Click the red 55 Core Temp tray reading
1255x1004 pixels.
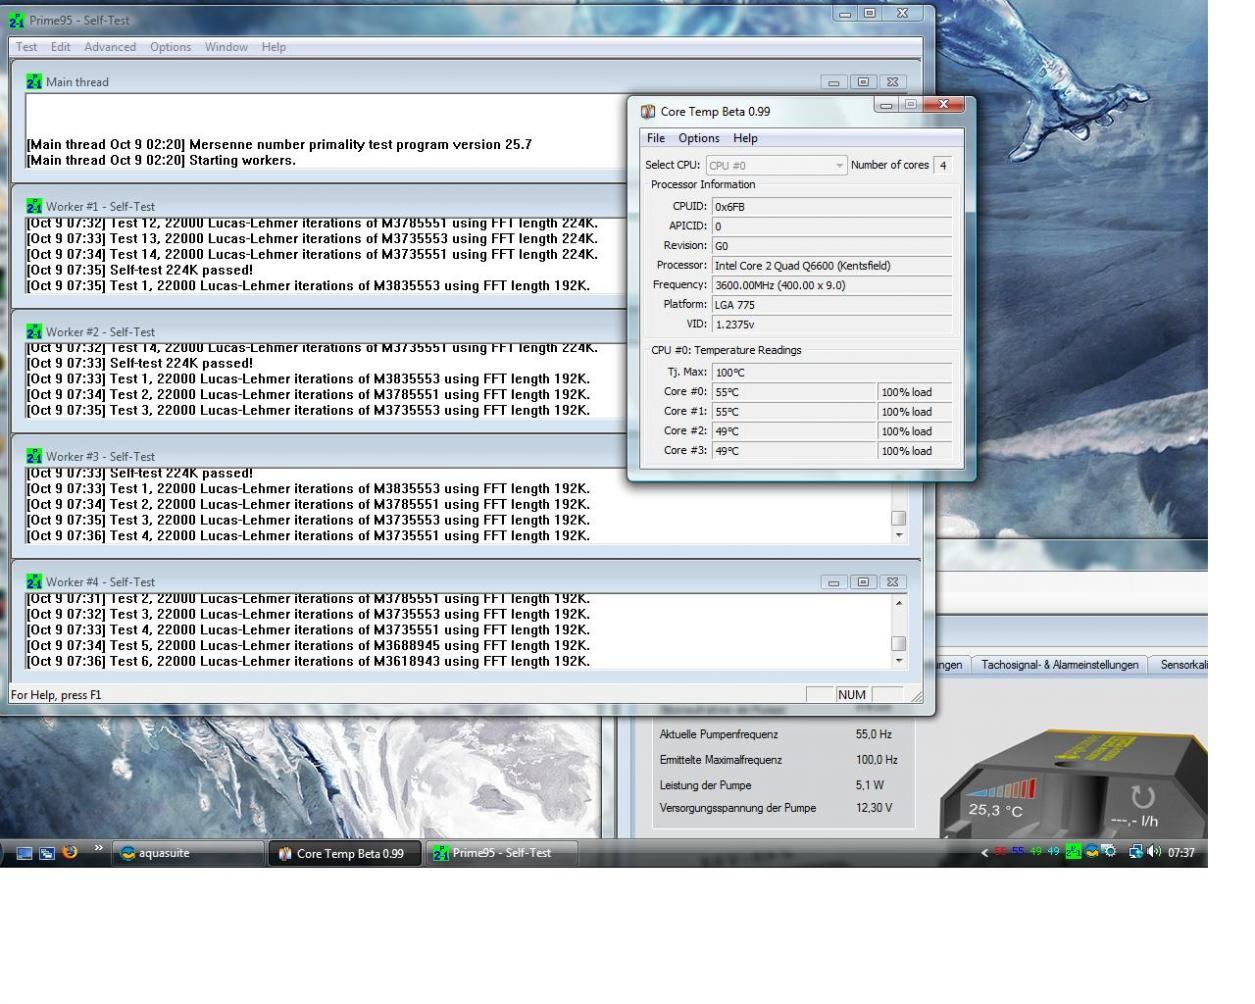click(x=1000, y=852)
